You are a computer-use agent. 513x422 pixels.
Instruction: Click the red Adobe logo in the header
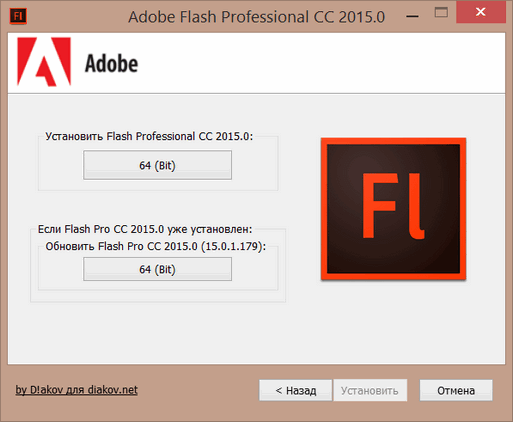44,62
